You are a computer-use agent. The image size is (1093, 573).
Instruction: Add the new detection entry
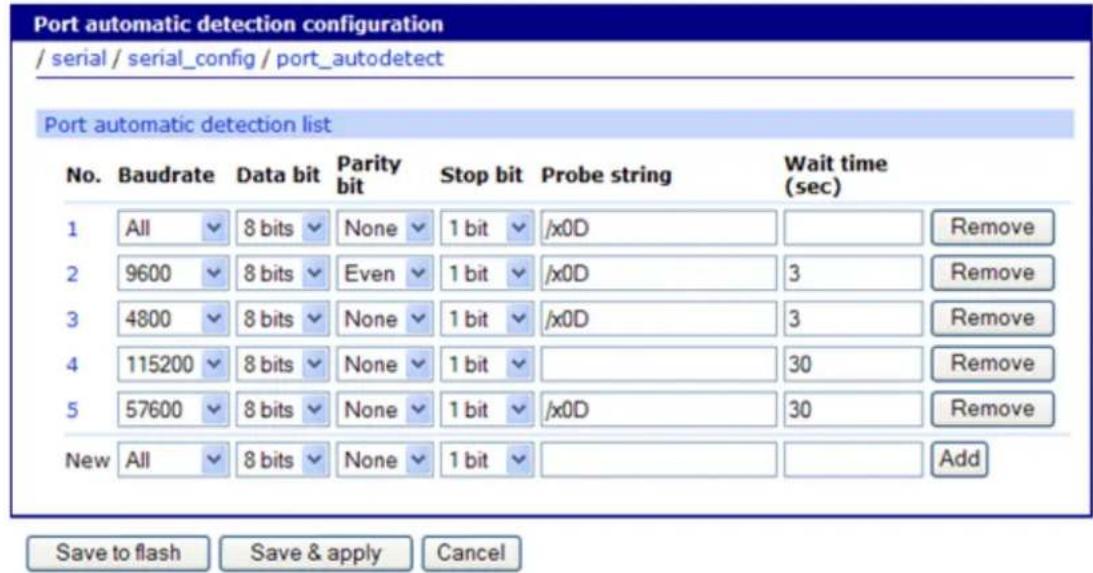tap(959, 459)
